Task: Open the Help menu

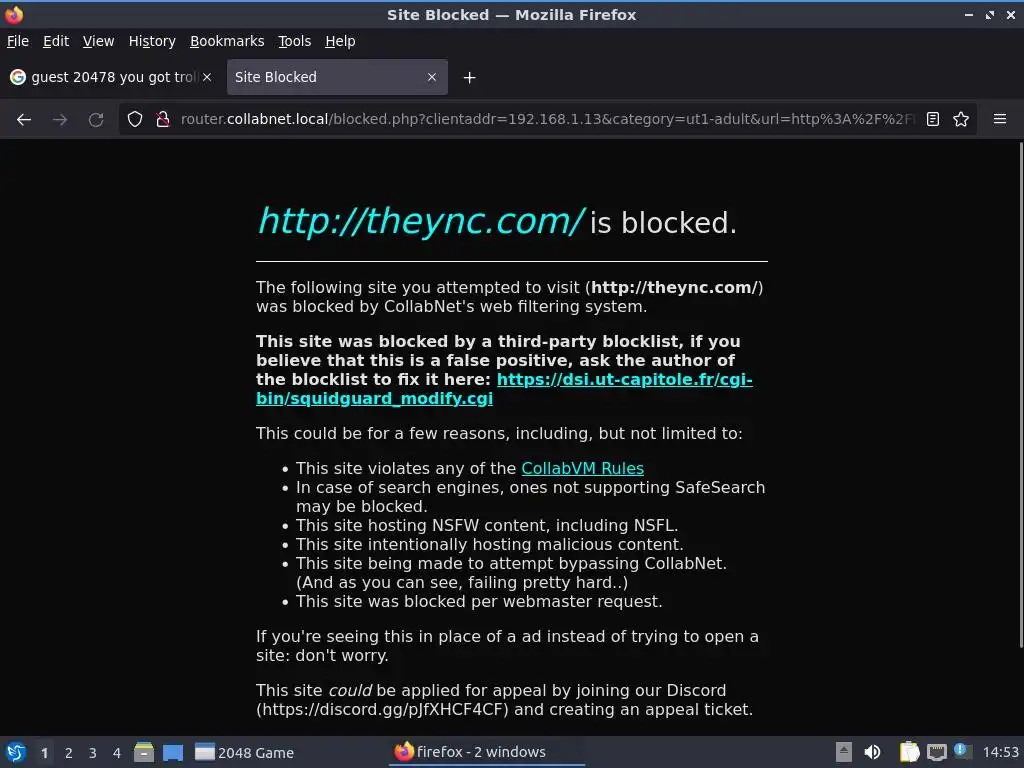Action: pos(340,41)
